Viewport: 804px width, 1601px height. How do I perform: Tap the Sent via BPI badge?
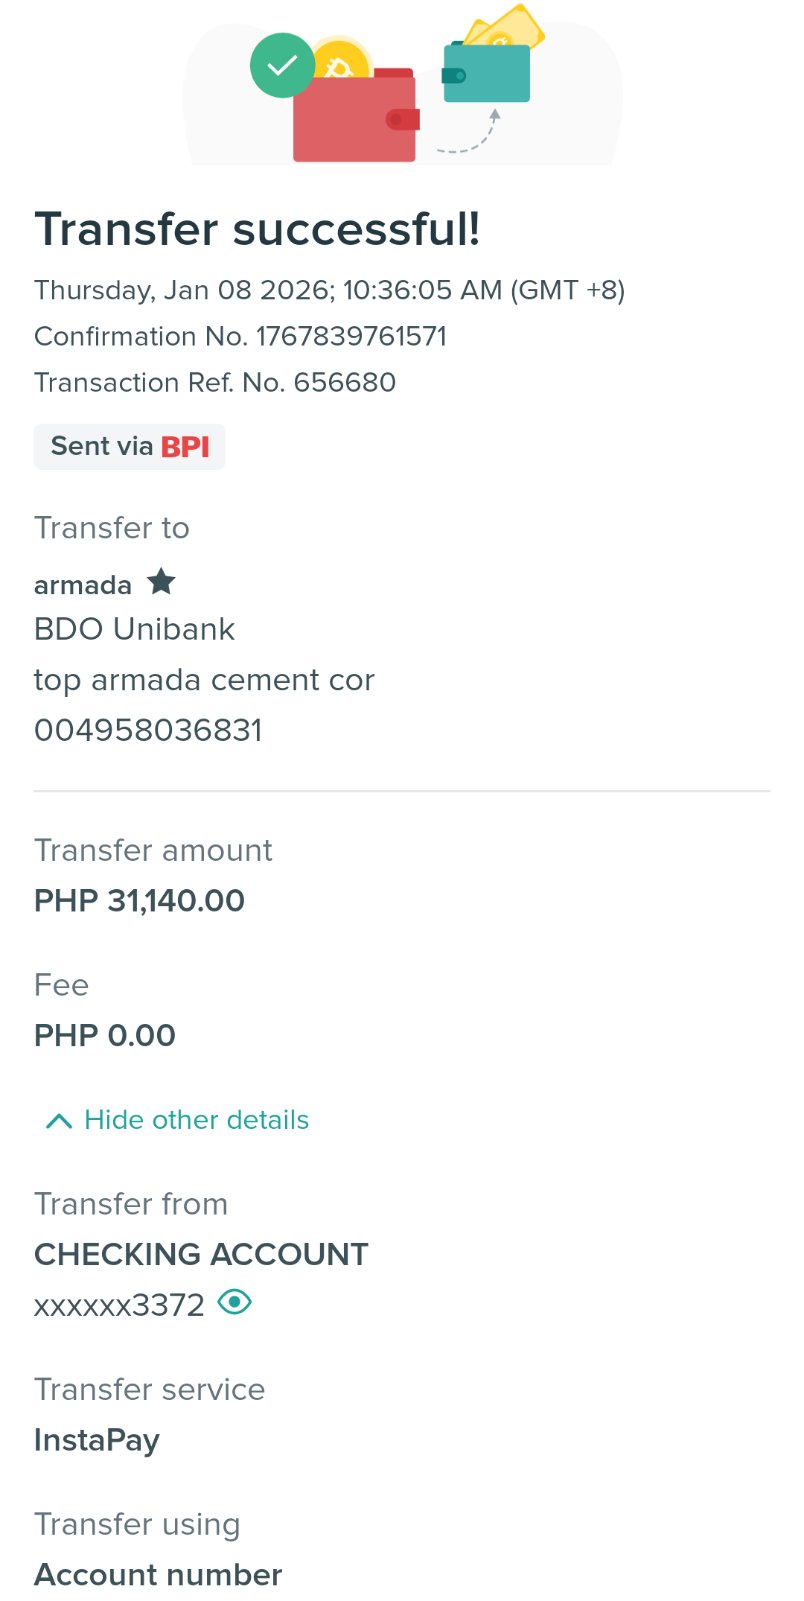pos(129,446)
